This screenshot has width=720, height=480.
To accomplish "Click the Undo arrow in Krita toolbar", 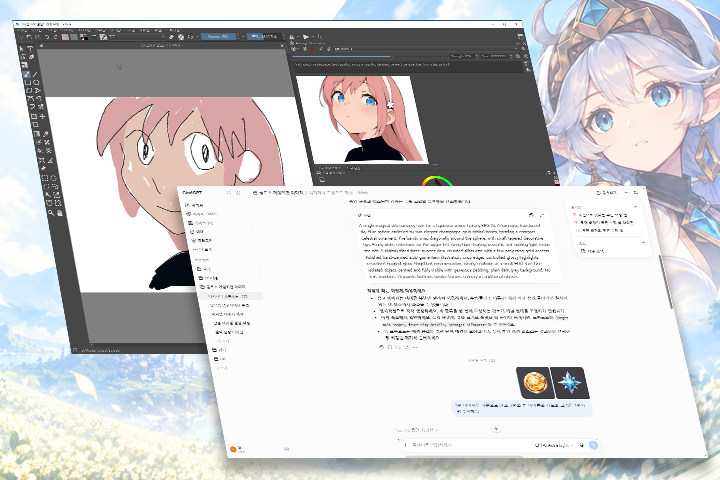I will tap(47, 37).
